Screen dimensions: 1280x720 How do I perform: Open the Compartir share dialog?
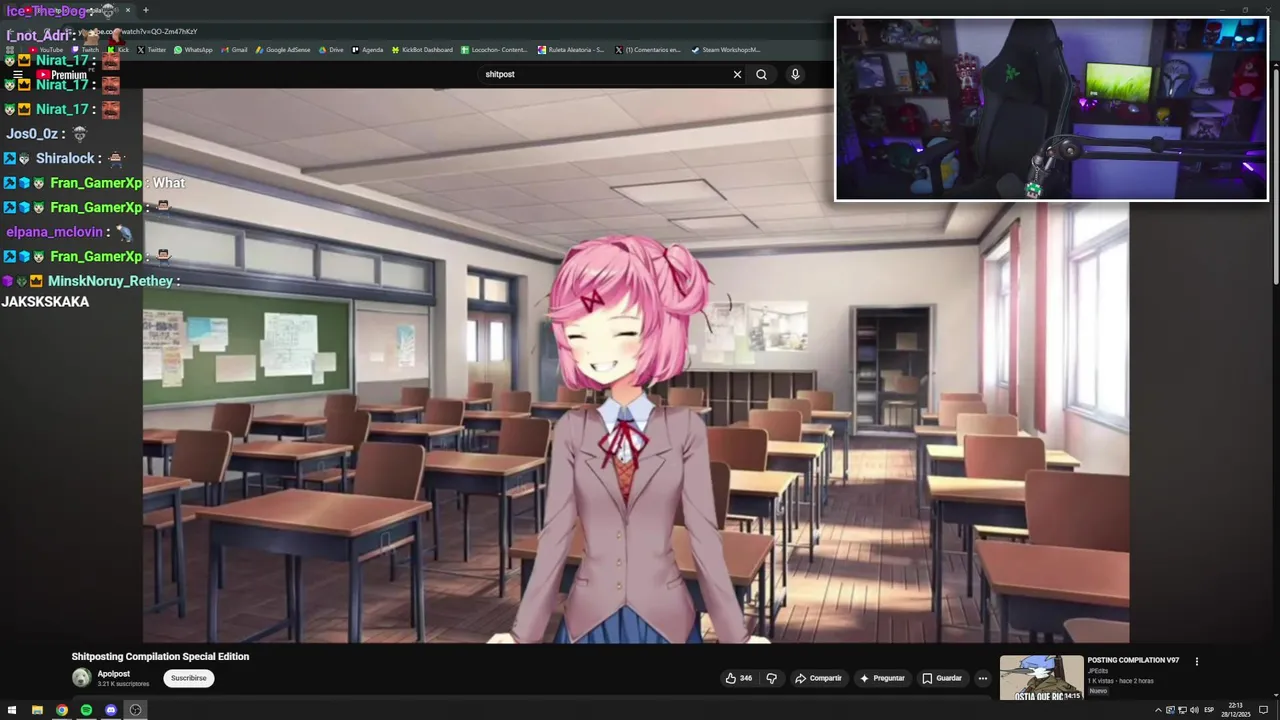tap(818, 678)
